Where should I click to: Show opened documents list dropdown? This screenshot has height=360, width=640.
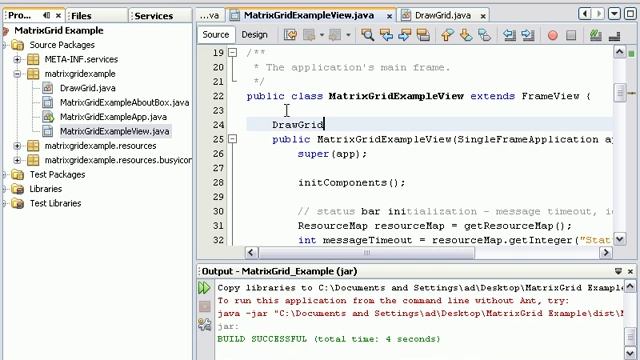pyautogui.click(x=614, y=14)
